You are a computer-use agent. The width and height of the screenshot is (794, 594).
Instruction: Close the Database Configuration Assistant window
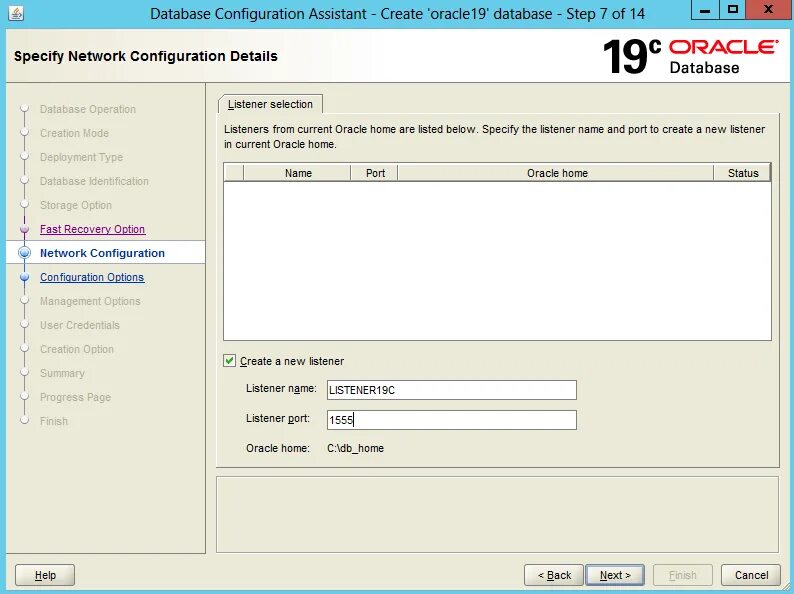[x=768, y=10]
